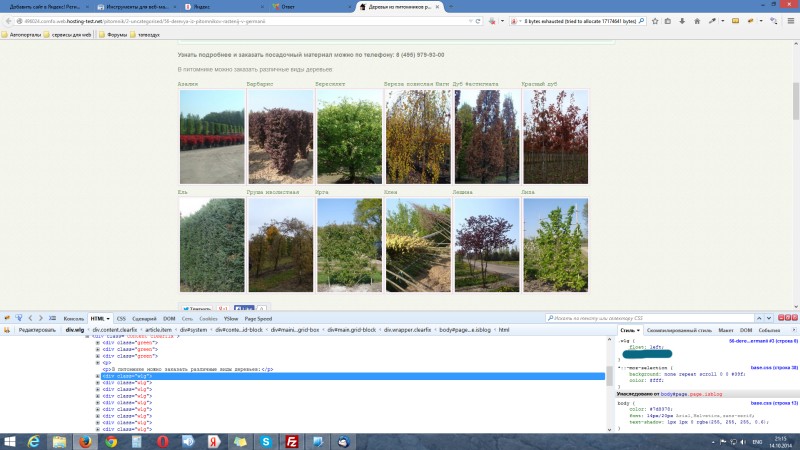800x450 pixels.
Task: Open the Стиль tab dropdown arrow
Action: [x=638, y=331]
